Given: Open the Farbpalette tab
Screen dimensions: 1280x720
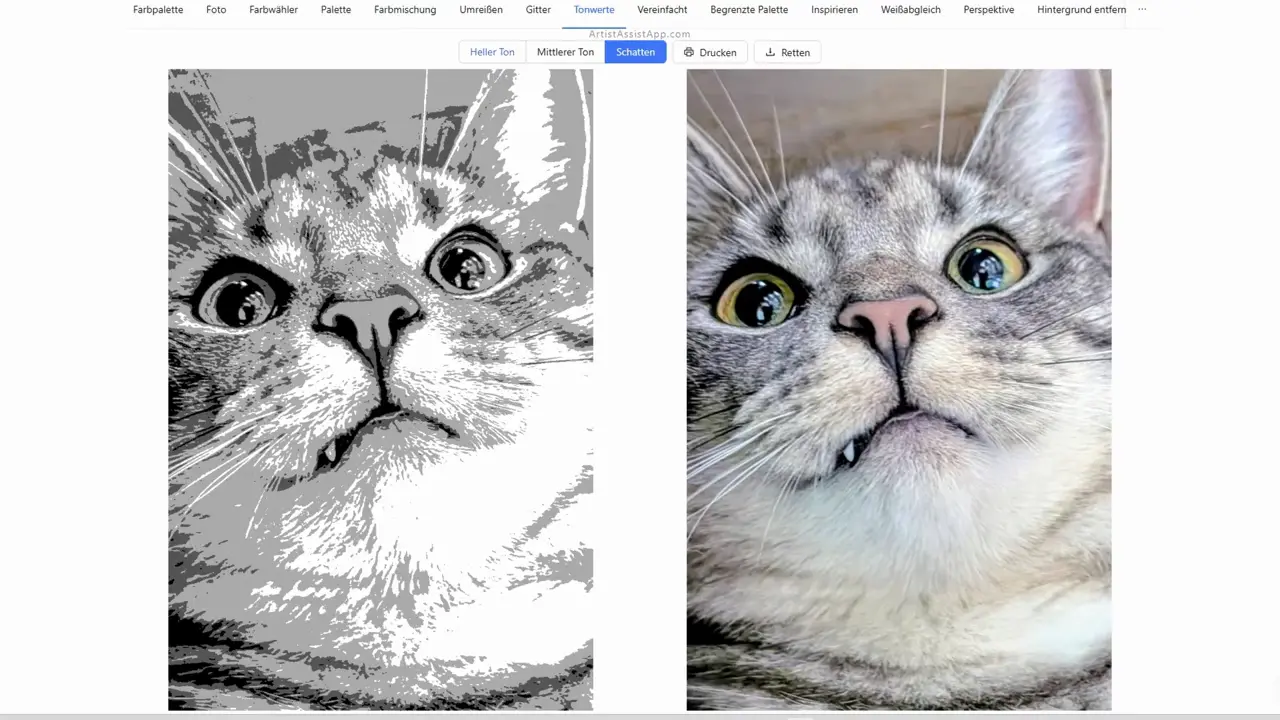Looking at the screenshot, I should 158,10.
